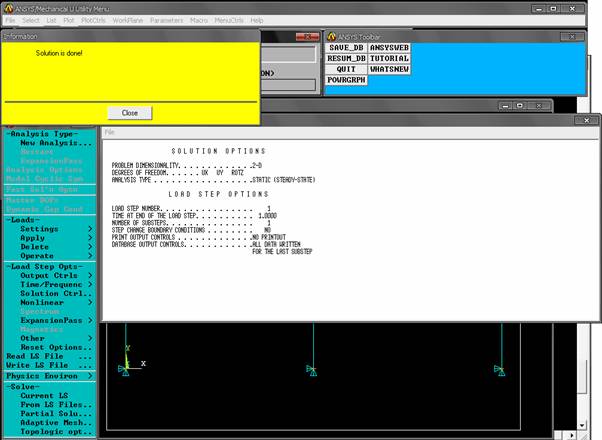Minimize the ANSYS Graphics window

point(506,106)
